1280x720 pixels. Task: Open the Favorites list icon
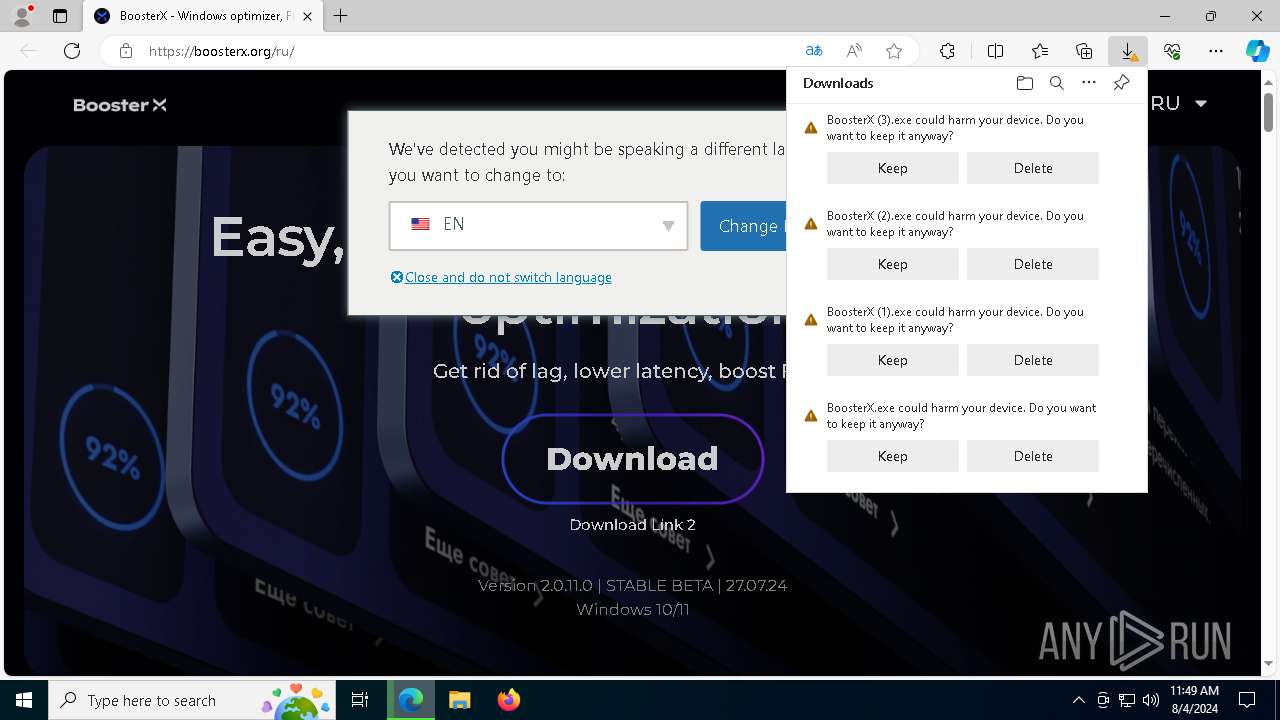[1040, 51]
